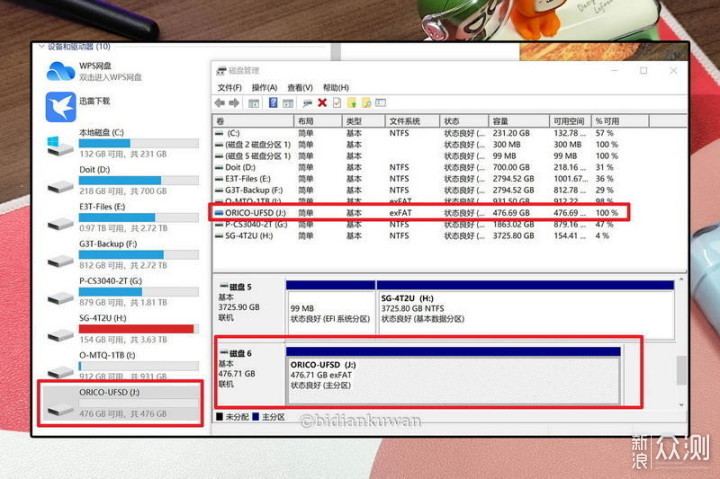Select ORICO-UFSD (J:) drive icon in Explorer
Viewport: 720px width, 479px height.
[x=60, y=409]
